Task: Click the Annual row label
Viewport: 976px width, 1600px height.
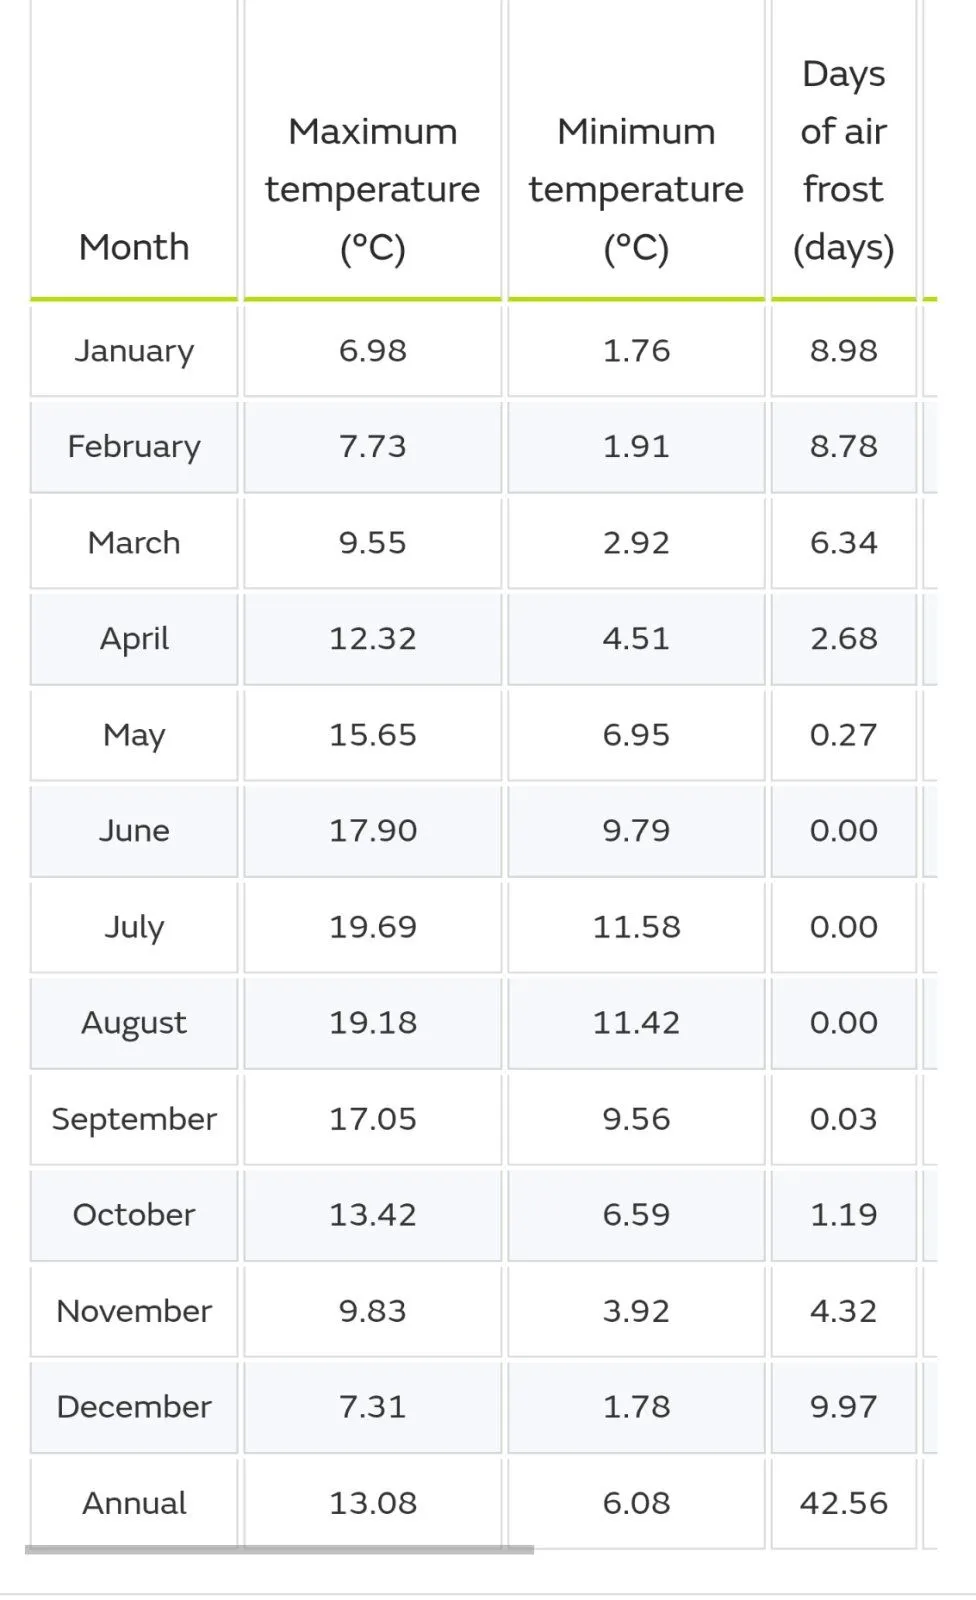Action: click(x=134, y=1502)
